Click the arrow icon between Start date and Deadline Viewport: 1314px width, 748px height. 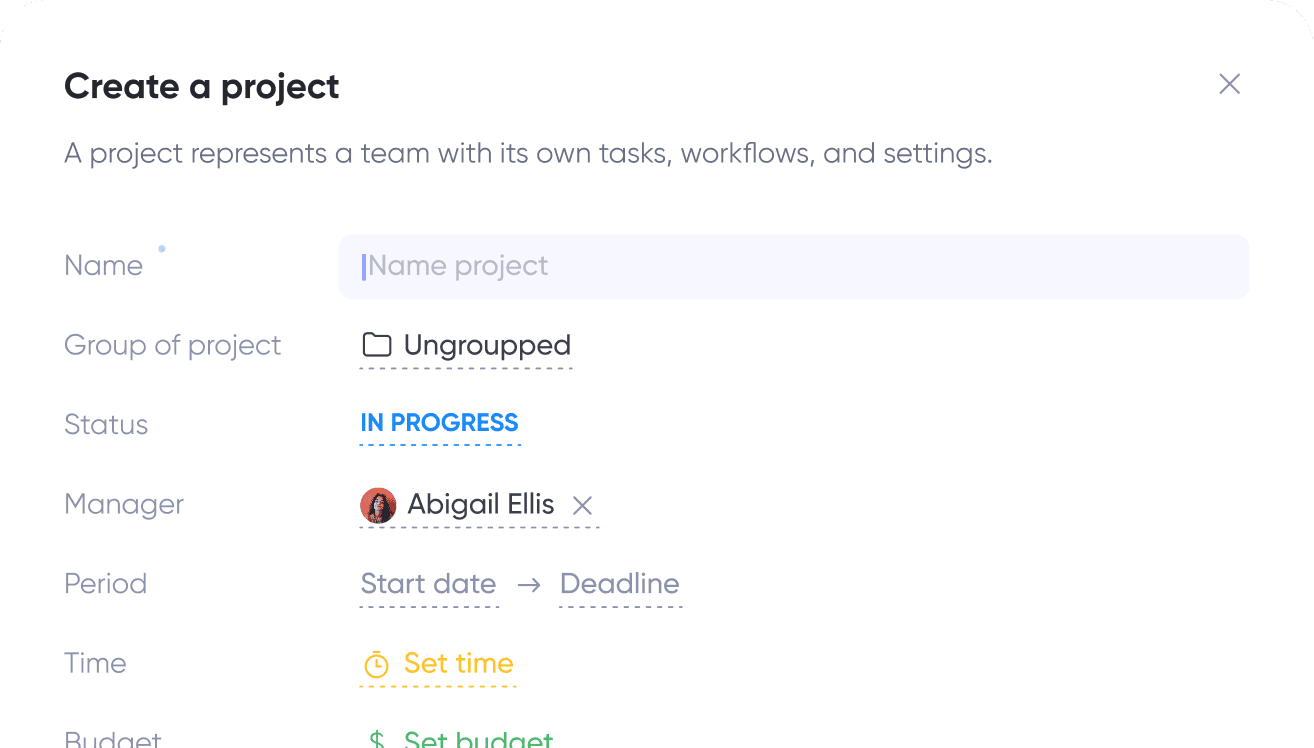click(x=528, y=584)
